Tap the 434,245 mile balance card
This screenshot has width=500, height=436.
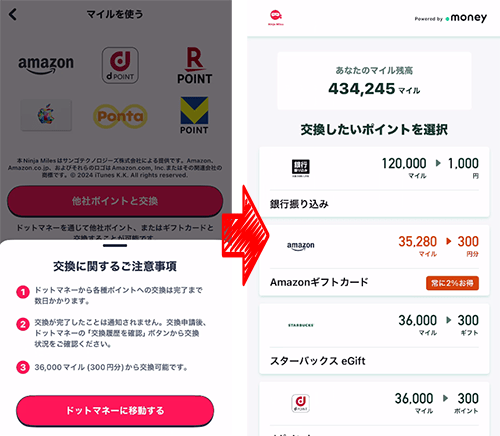374,81
